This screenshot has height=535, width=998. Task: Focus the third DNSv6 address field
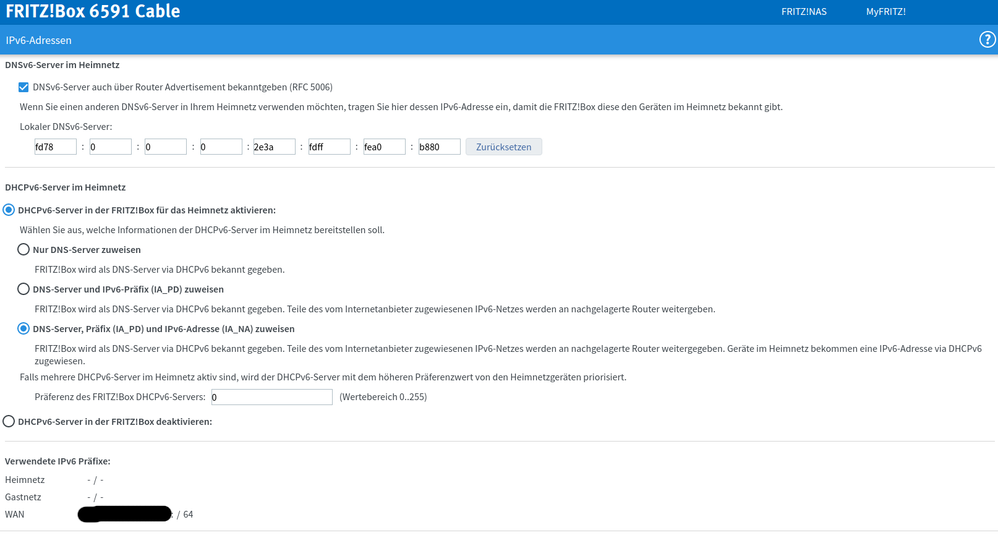(165, 147)
